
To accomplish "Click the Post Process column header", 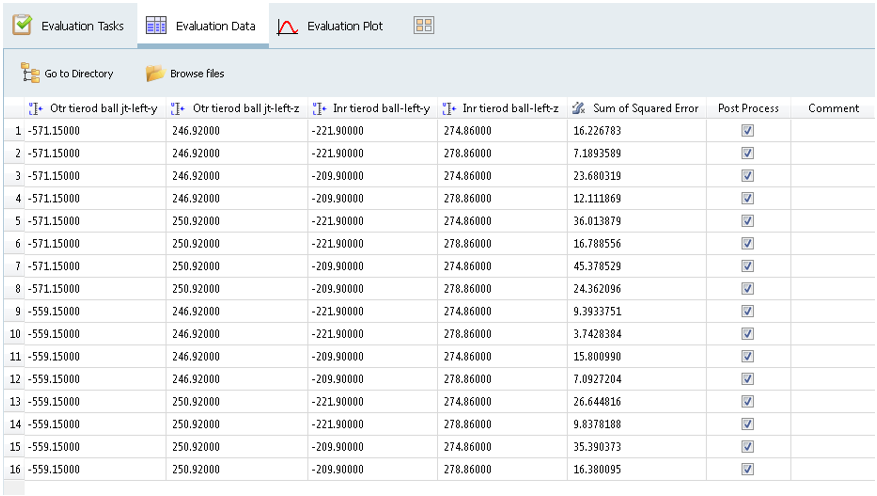I will coord(748,108).
